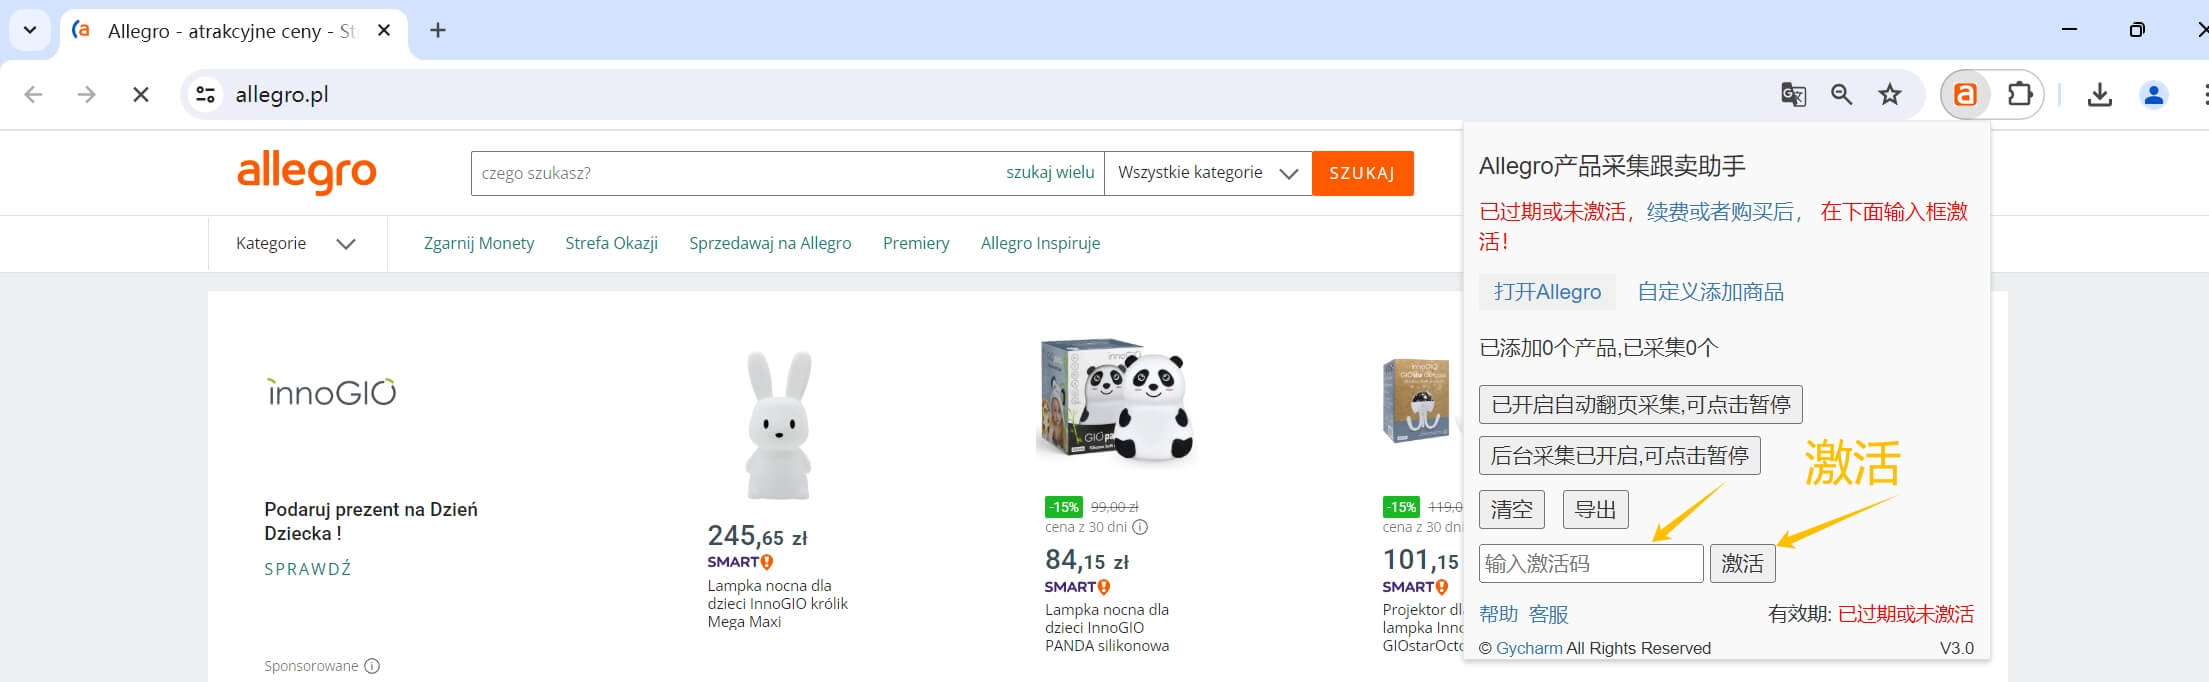
Task: Open the Chrome extensions puzzle menu
Action: click(2020, 95)
